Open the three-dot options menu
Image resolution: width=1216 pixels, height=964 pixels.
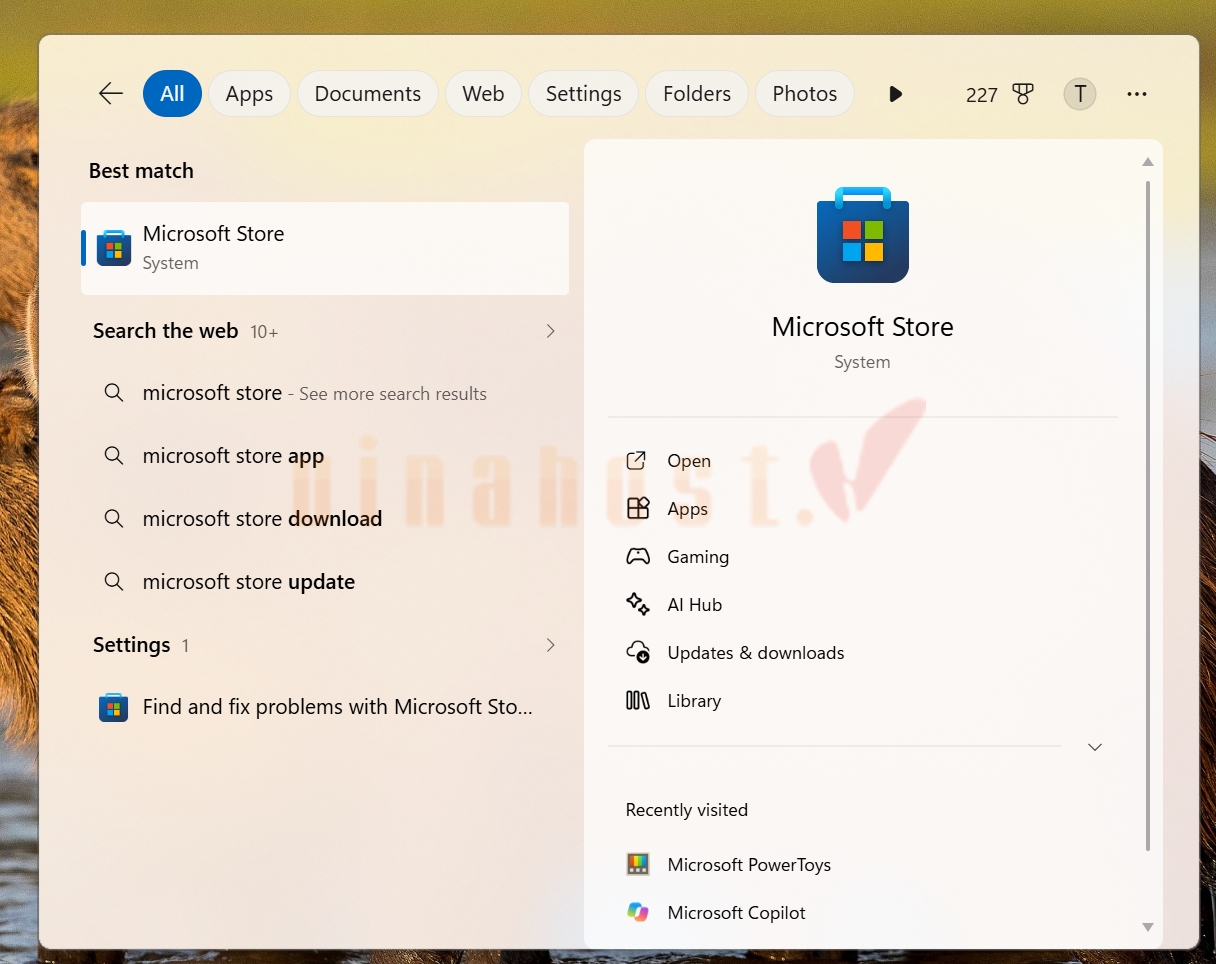[x=1137, y=94]
